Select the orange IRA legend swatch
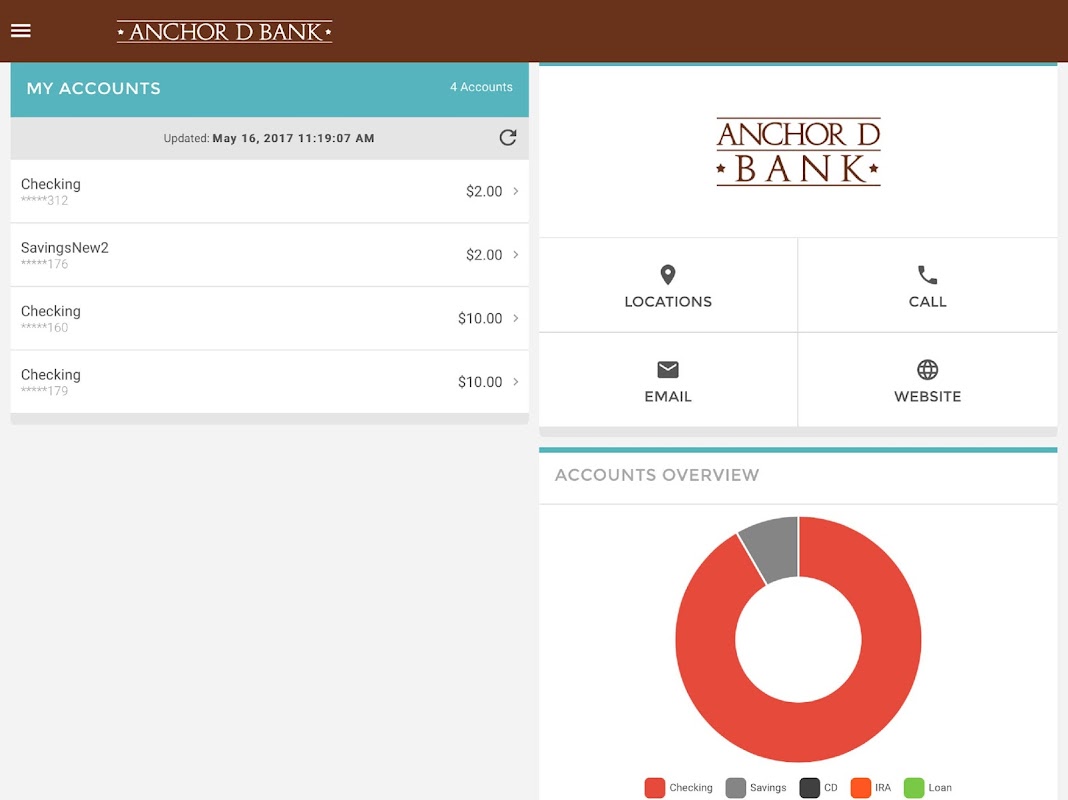This screenshot has width=1068, height=800. coord(860,787)
